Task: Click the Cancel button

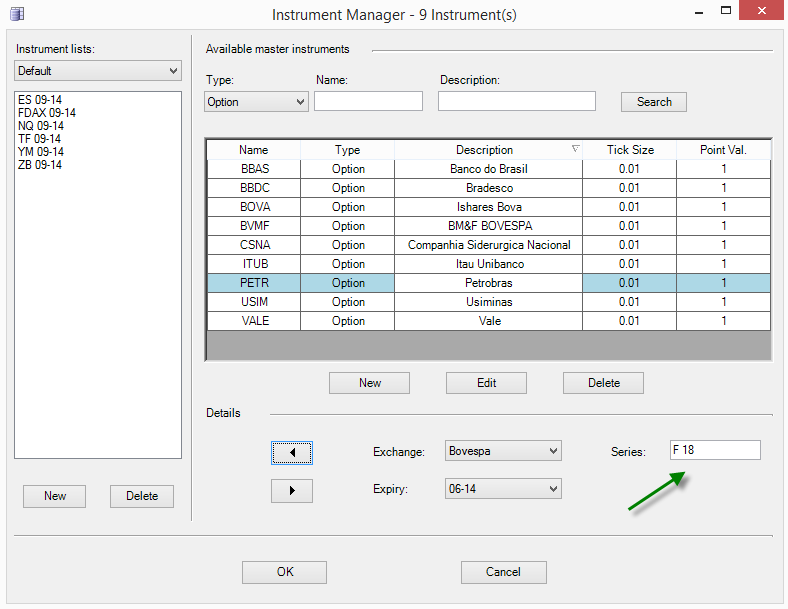Action: (x=504, y=572)
